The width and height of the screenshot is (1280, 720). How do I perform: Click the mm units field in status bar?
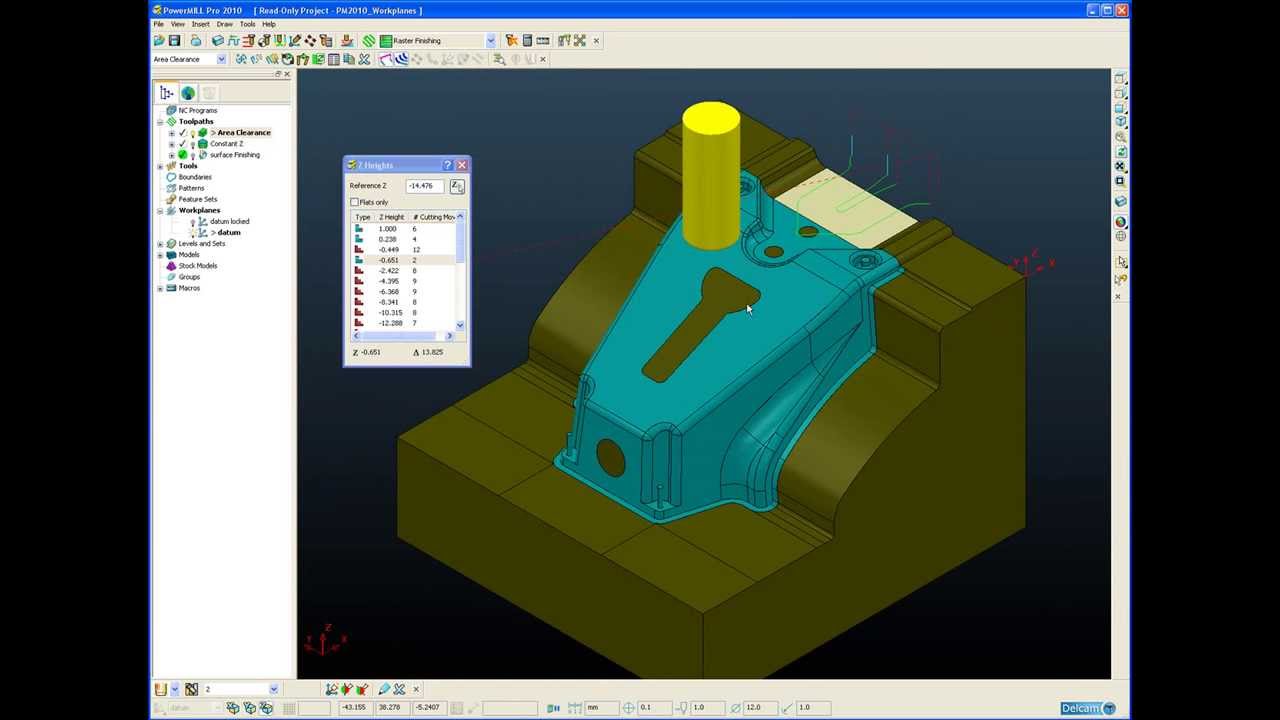click(600, 707)
